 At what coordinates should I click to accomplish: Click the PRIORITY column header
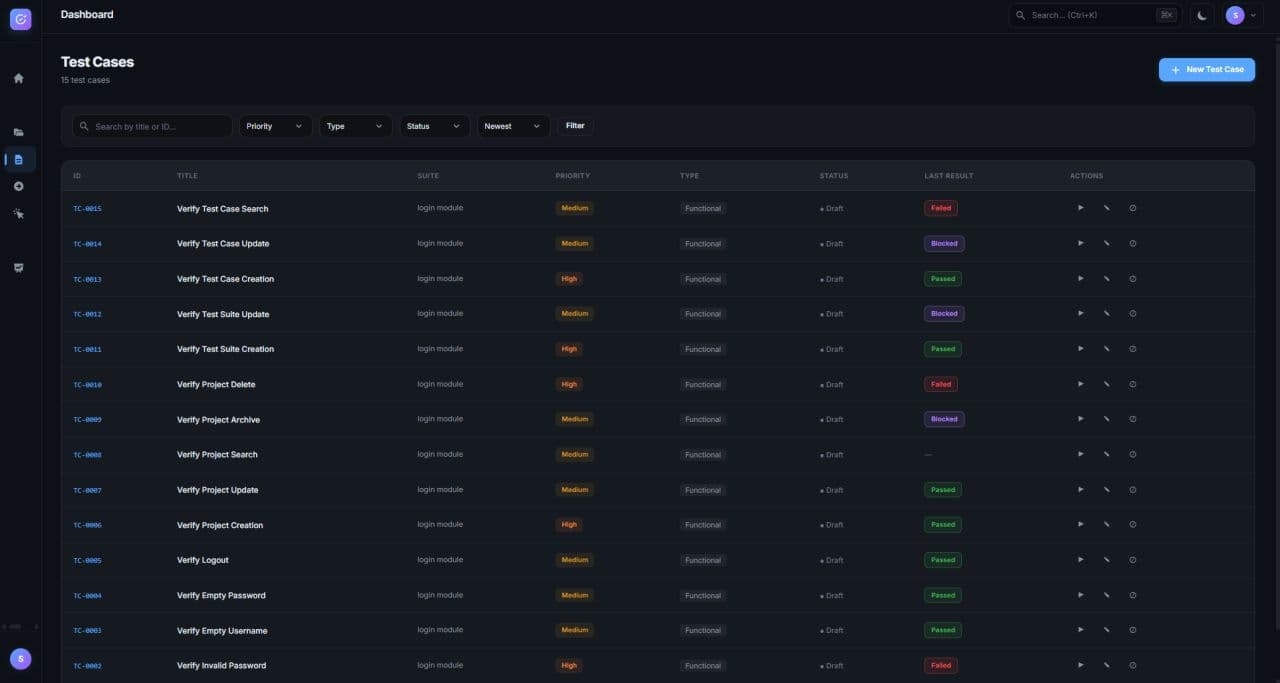pyautogui.click(x=573, y=176)
